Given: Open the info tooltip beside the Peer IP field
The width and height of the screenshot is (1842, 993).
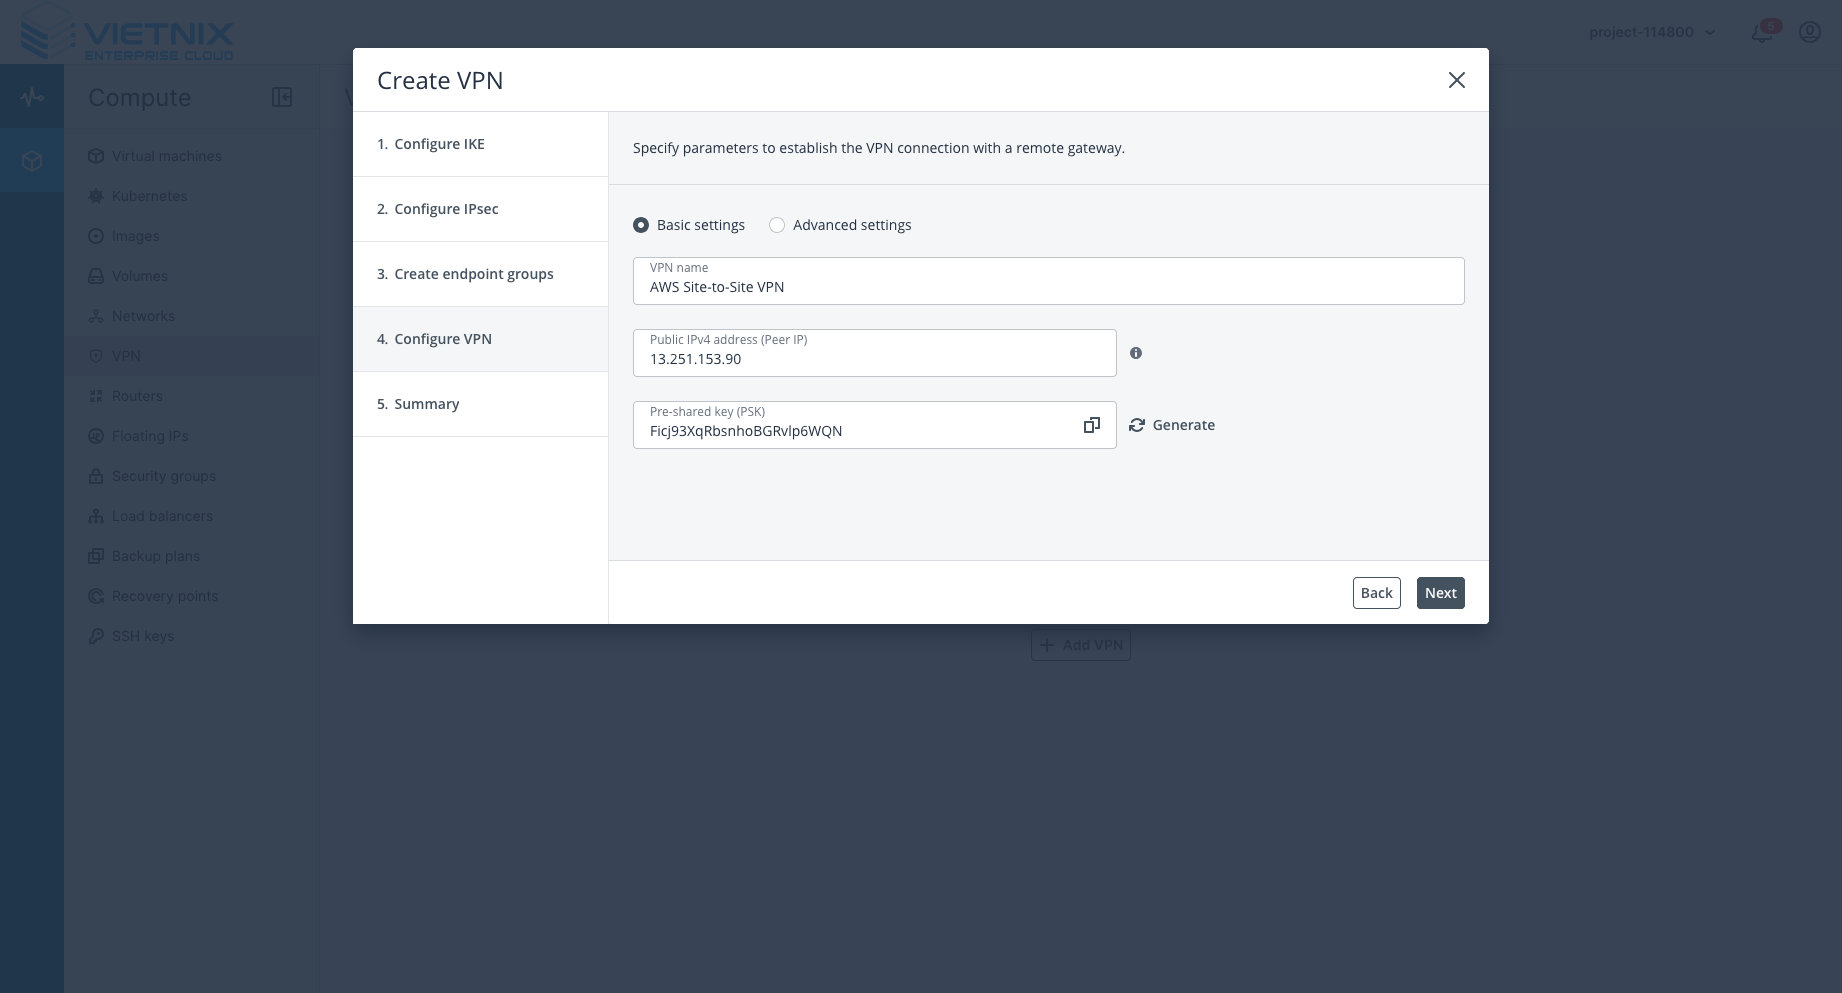Looking at the screenshot, I should pos(1136,352).
